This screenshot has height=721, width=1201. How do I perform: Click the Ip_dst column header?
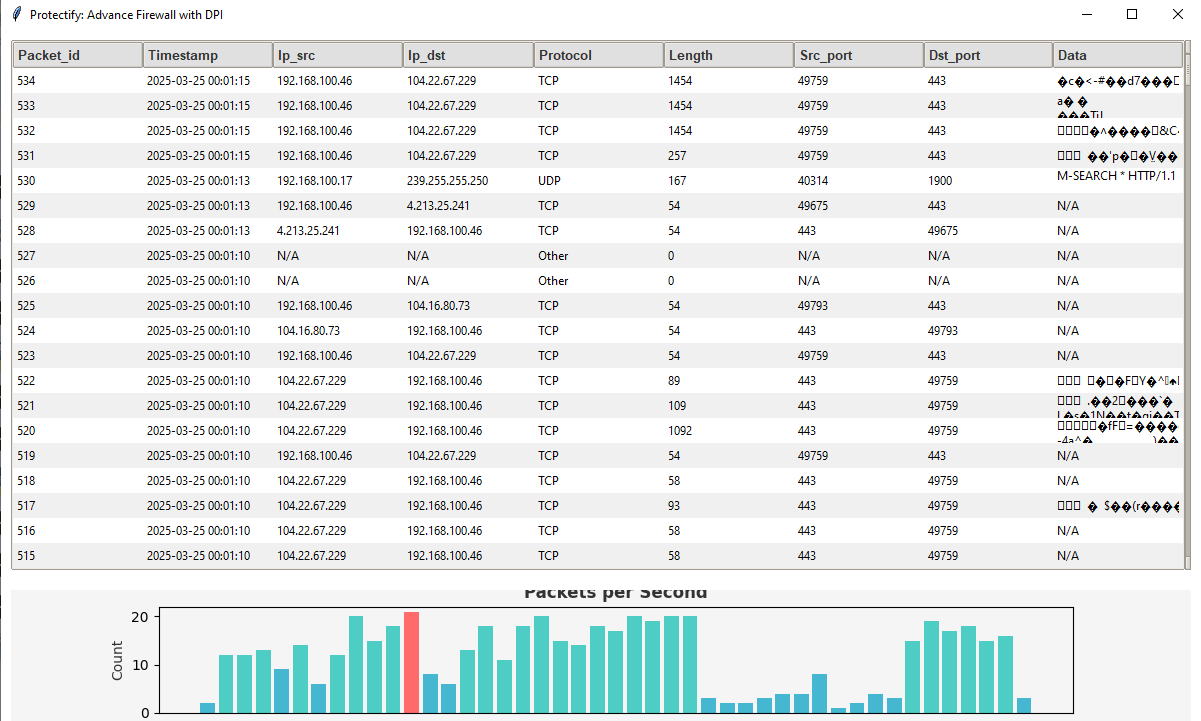(x=468, y=55)
